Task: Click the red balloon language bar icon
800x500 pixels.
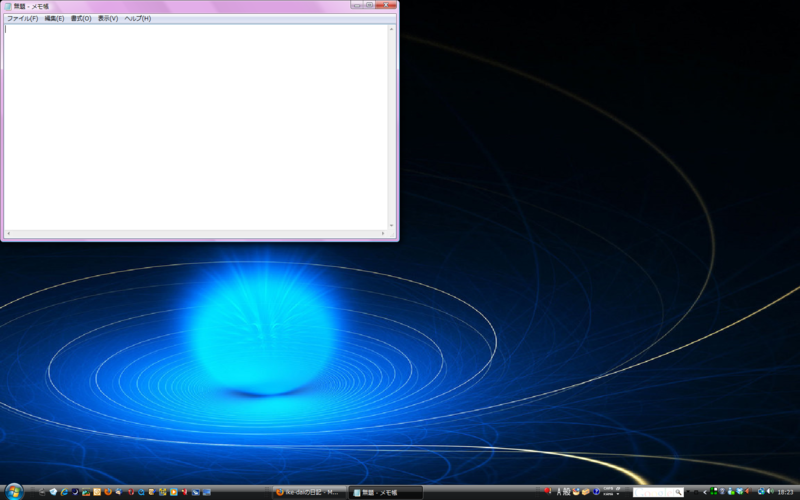Action: (547, 491)
